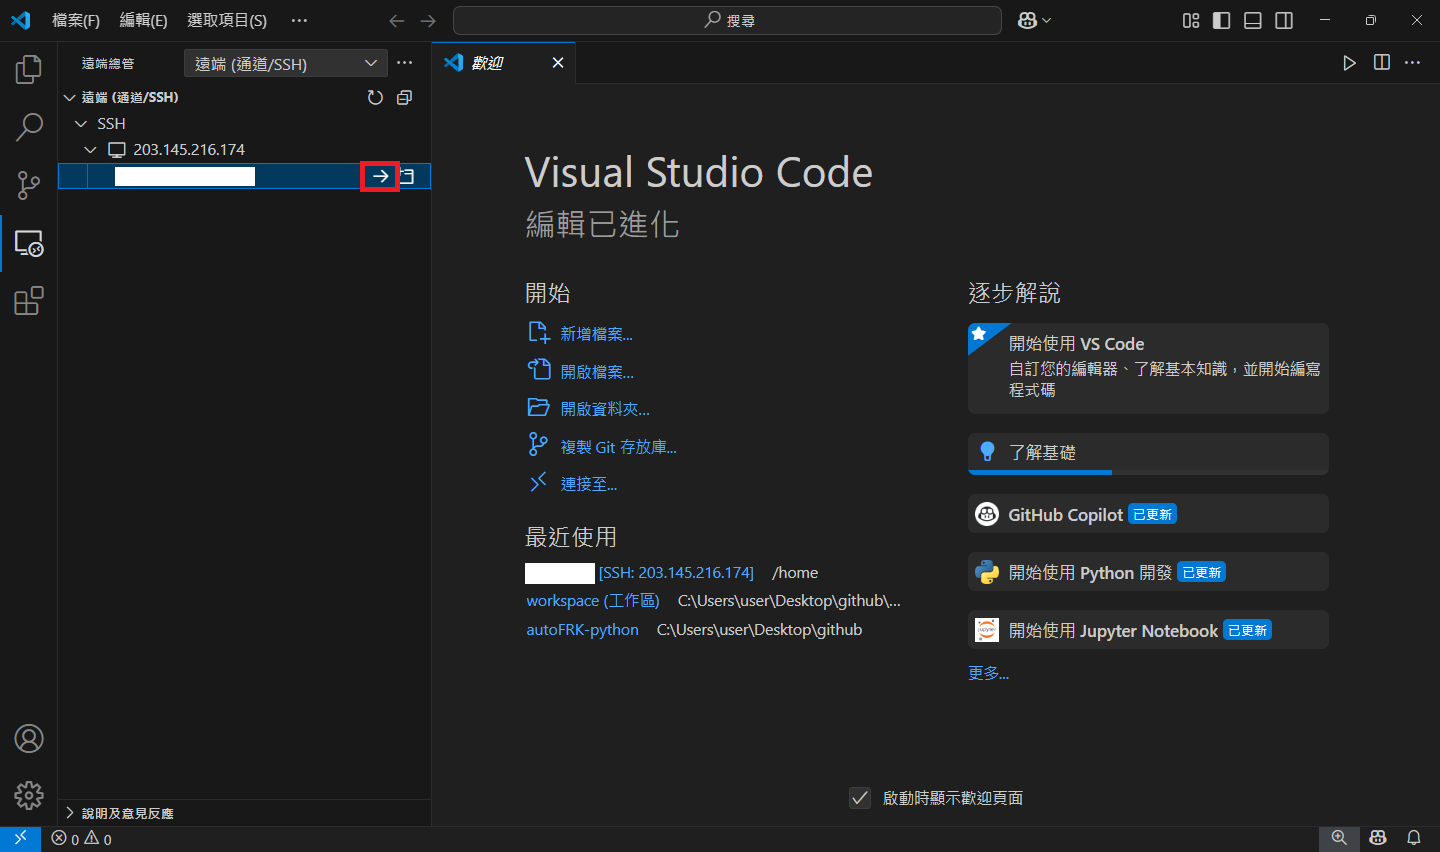This screenshot has width=1440, height=852.
Task: Click 遠端總管 panel title
Action: pyautogui.click(x=108, y=63)
